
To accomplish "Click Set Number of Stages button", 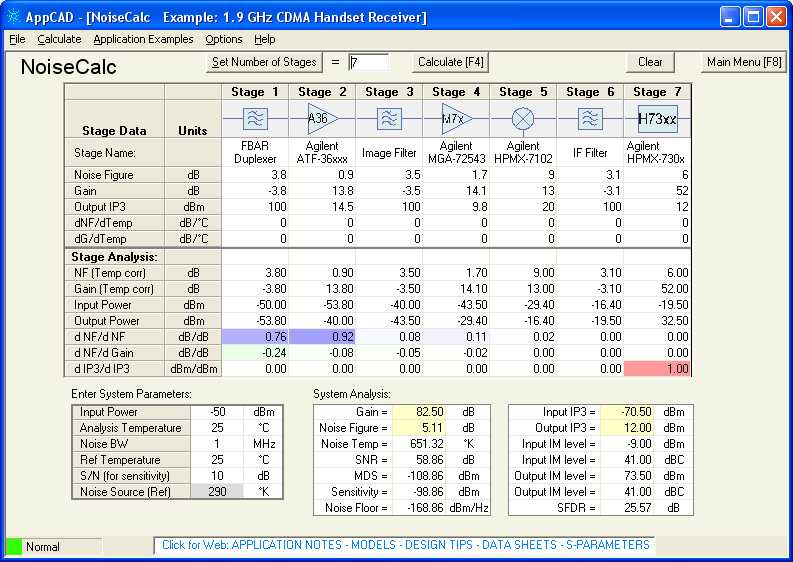I will point(263,62).
